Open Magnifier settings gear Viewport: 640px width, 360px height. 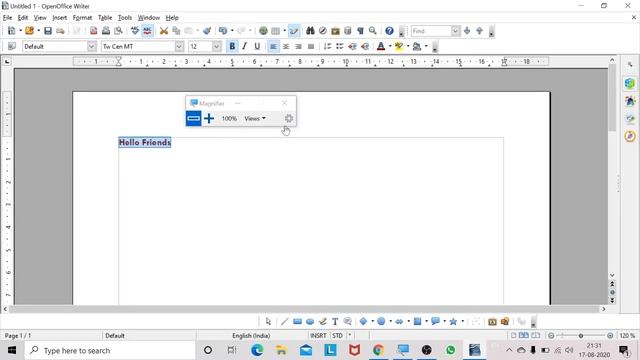pos(289,118)
